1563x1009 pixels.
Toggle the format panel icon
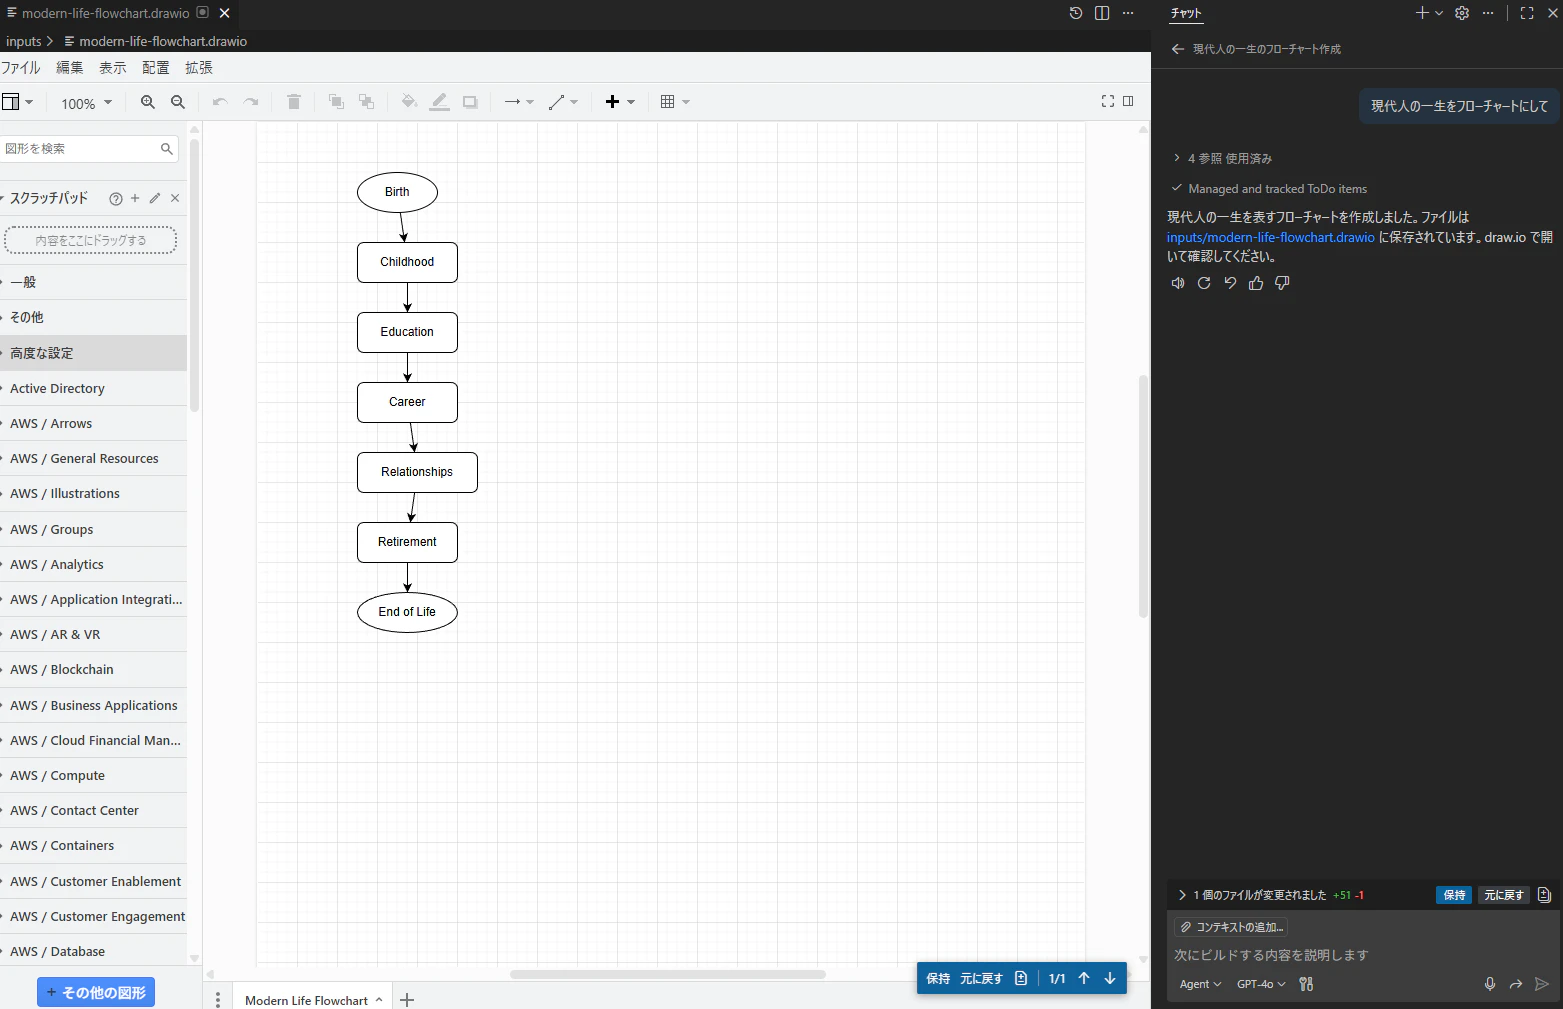click(x=1128, y=101)
